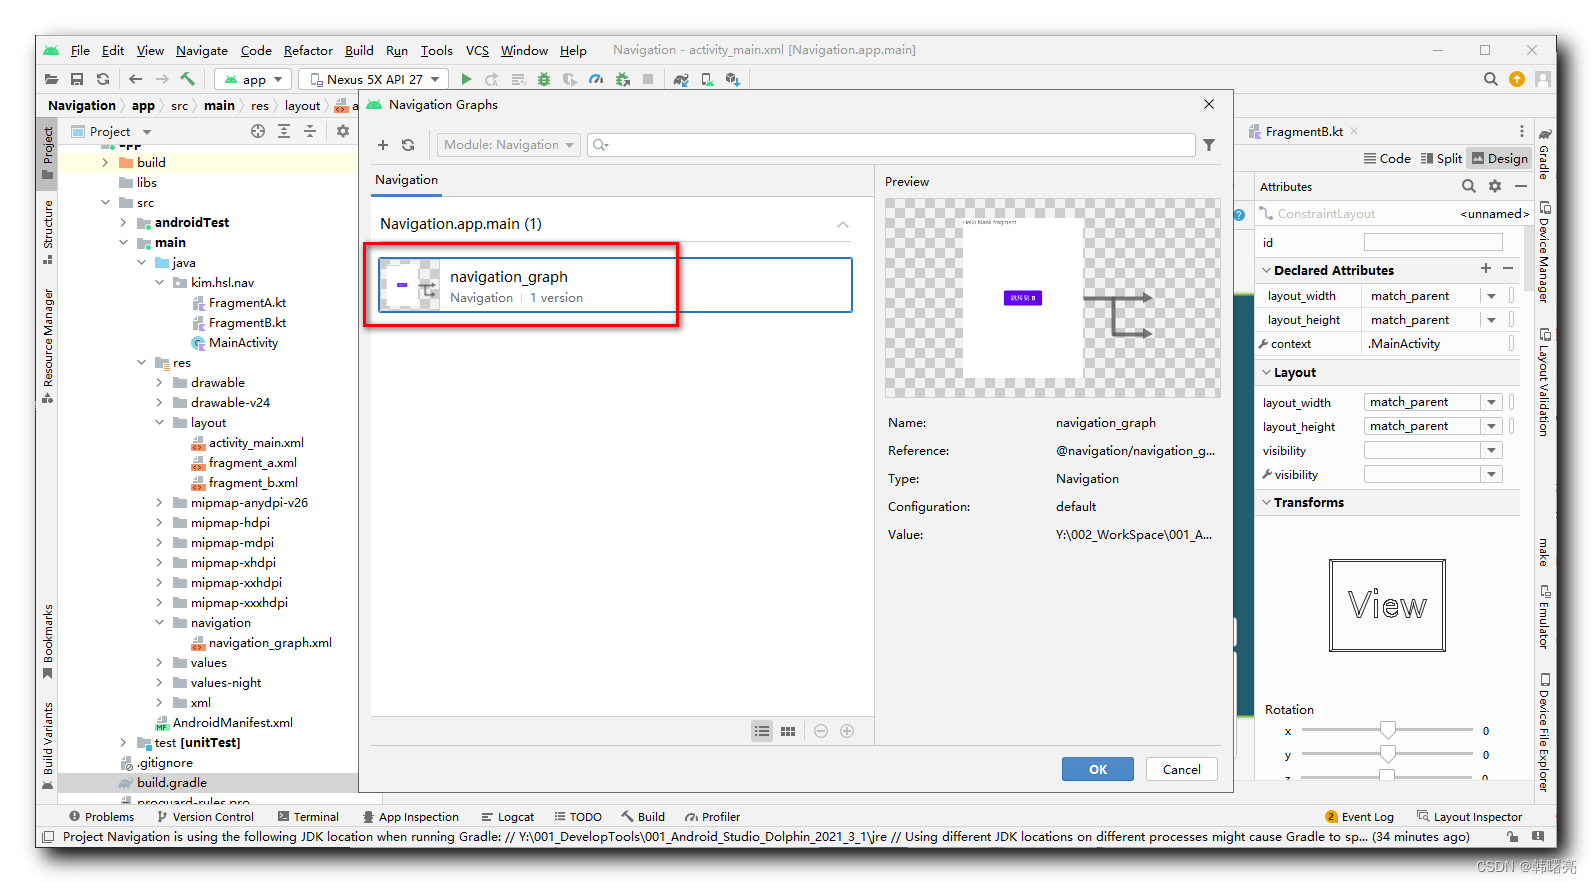Open the Terminal tool window
1592x883 pixels.
[308, 817]
